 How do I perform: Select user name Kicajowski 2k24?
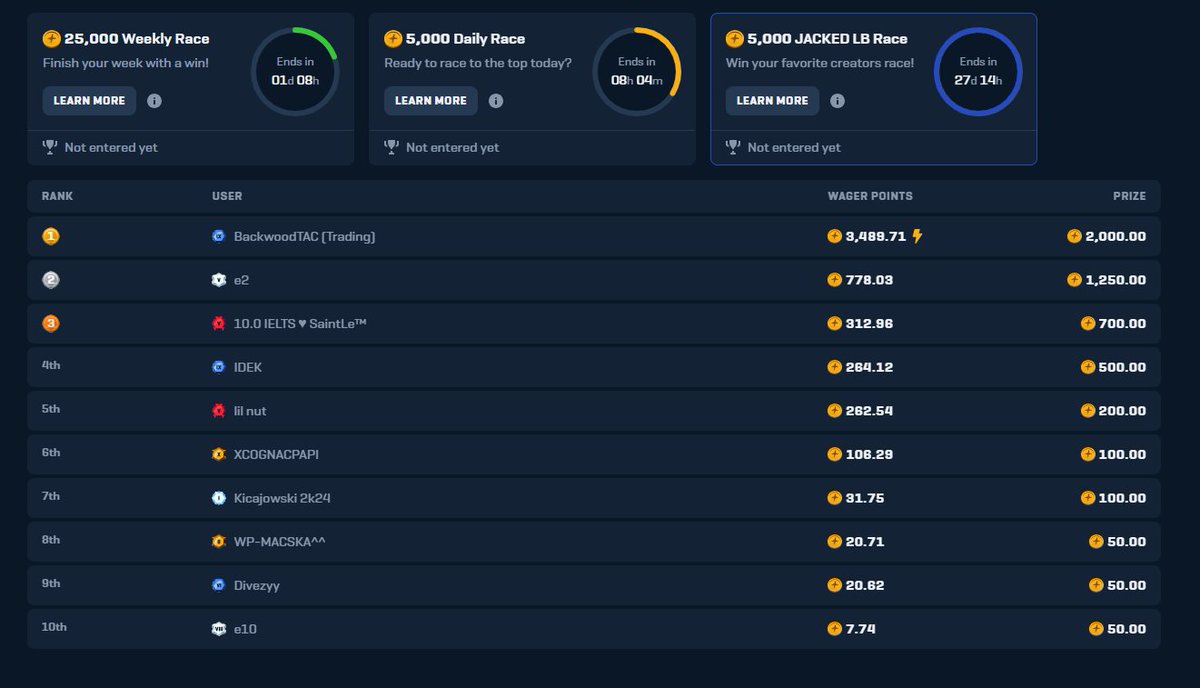click(282, 498)
